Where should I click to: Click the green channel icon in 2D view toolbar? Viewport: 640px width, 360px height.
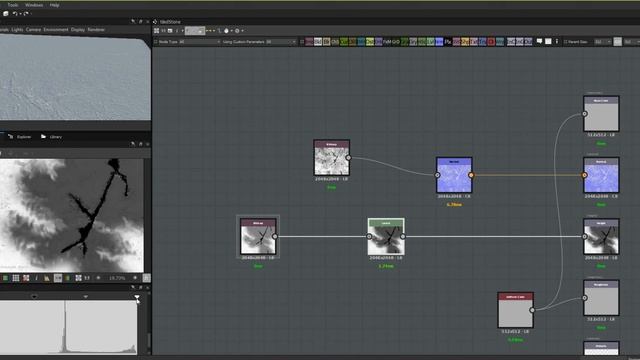coord(5,278)
